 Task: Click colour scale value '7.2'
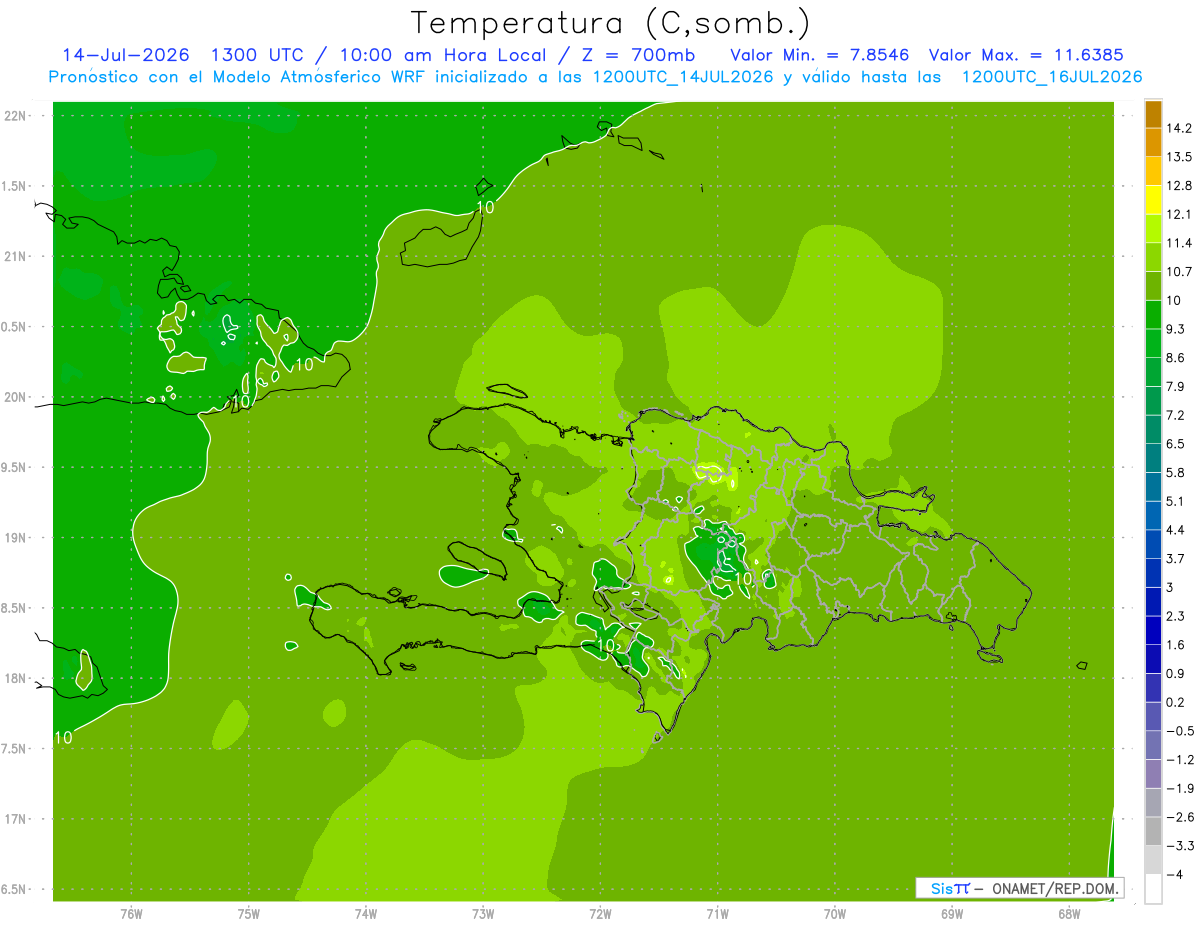1176,415
